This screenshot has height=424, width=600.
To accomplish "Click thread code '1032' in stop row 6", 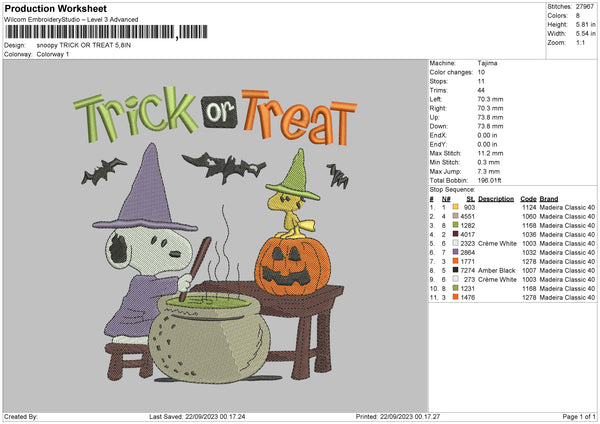I will pos(529,253).
